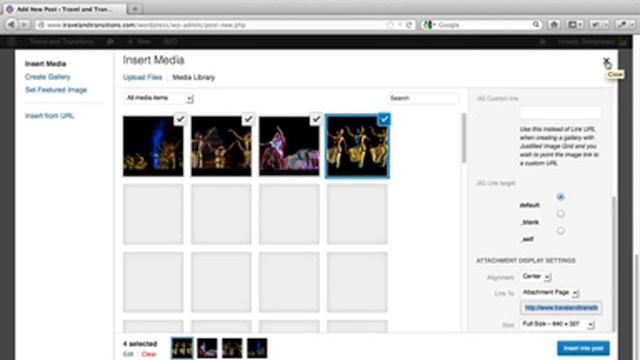Open the browser home page icon
The image size is (640, 360).
pyautogui.click(x=554, y=25)
